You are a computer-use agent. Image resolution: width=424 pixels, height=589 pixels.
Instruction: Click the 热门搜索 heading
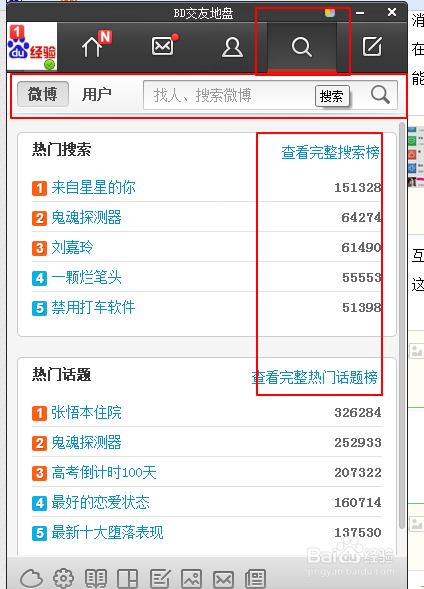(x=61, y=149)
